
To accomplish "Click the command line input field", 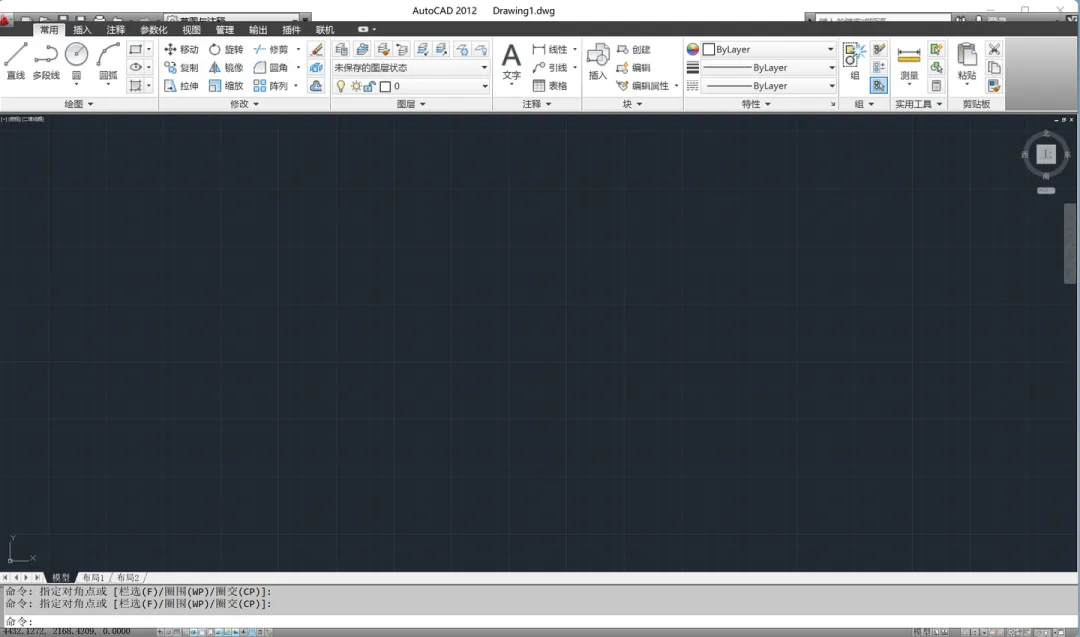I will click(539, 621).
